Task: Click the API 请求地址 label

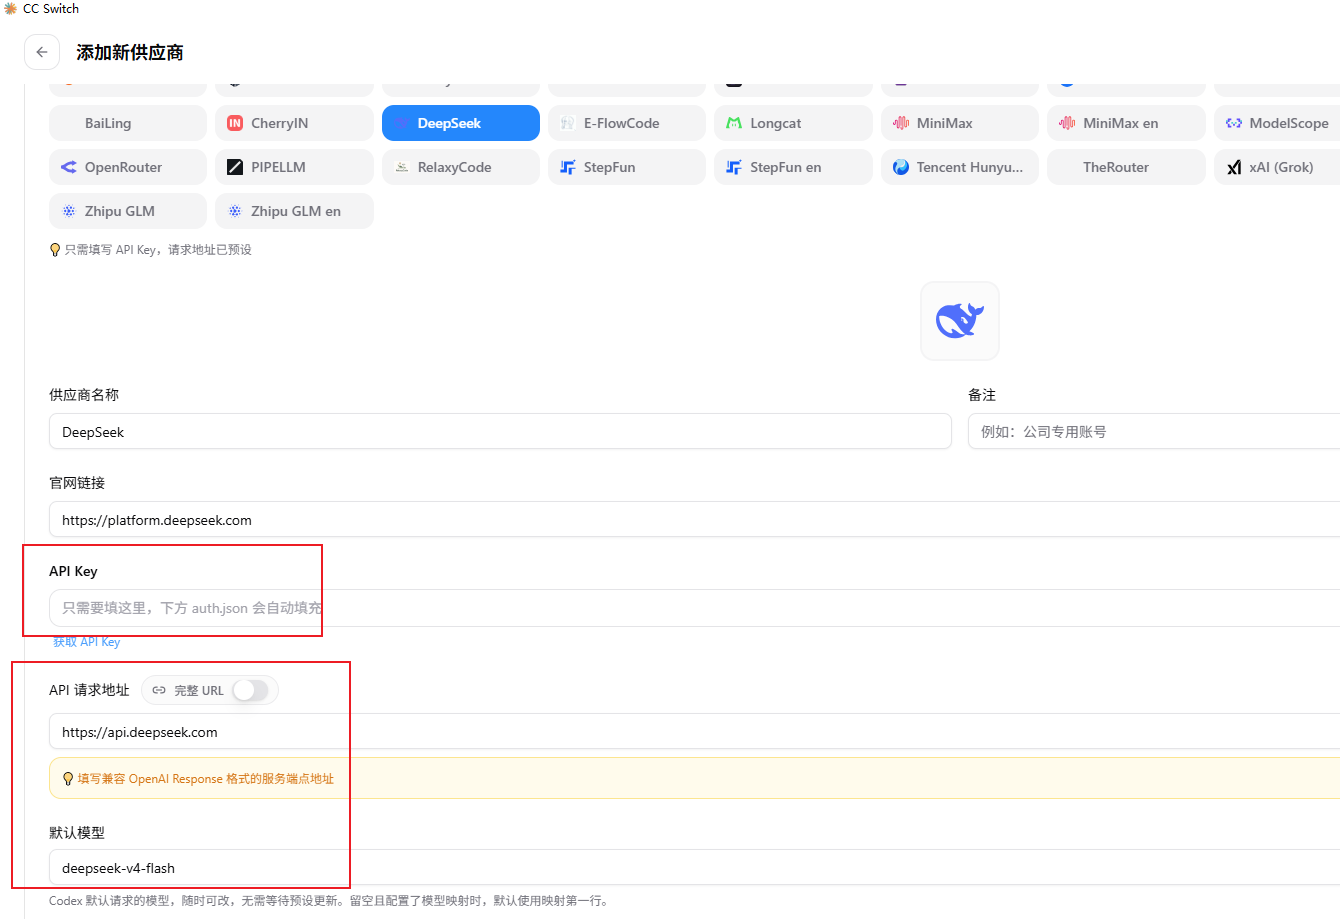Action: point(89,690)
